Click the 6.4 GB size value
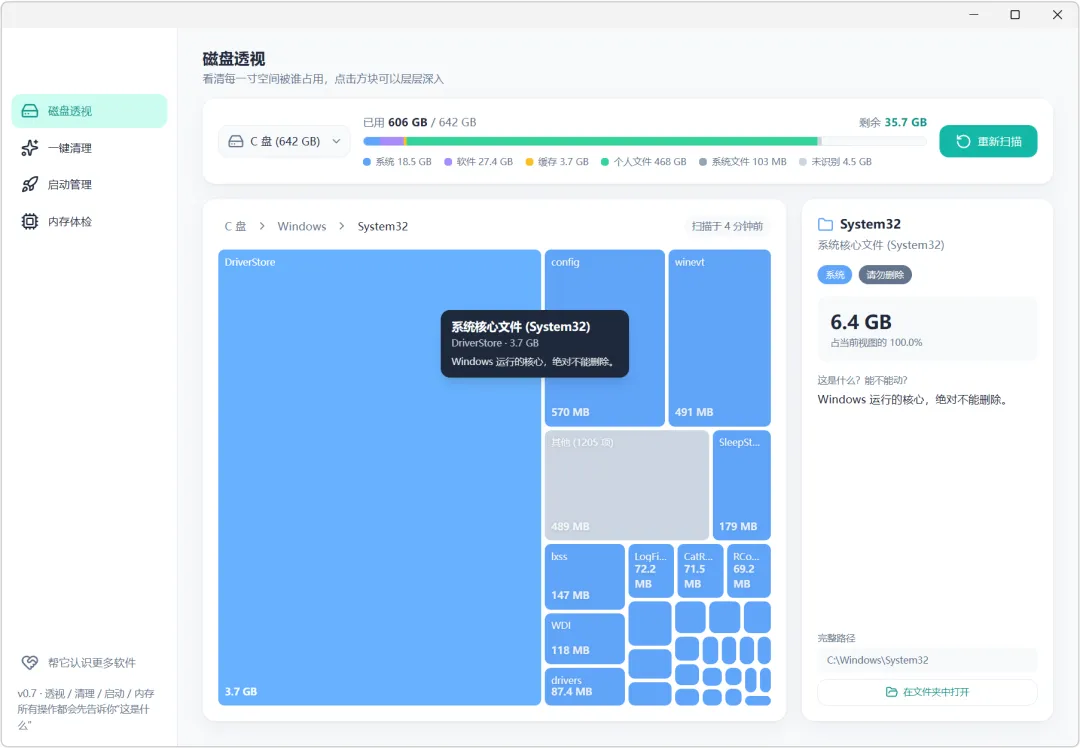 pyautogui.click(x=861, y=322)
